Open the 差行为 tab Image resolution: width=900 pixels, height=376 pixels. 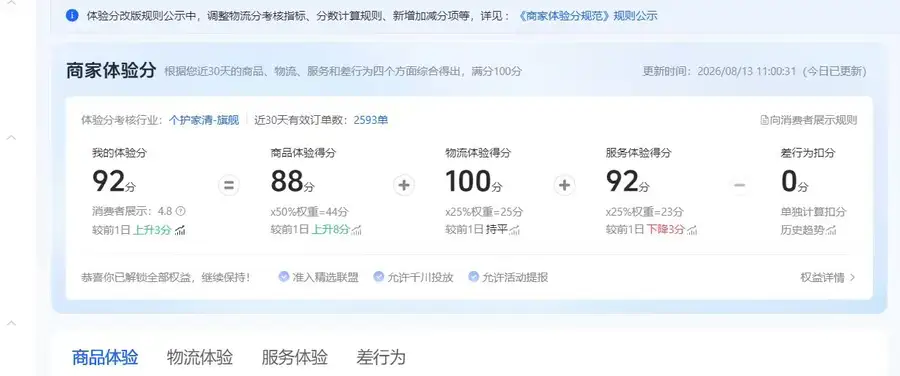point(381,357)
